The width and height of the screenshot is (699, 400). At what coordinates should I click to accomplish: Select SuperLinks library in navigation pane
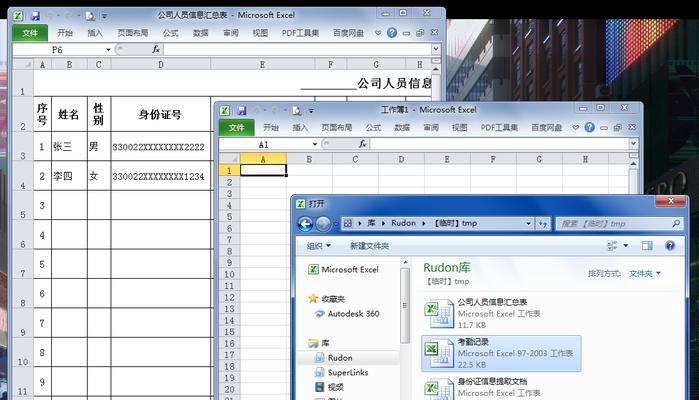[x=341, y=372]
